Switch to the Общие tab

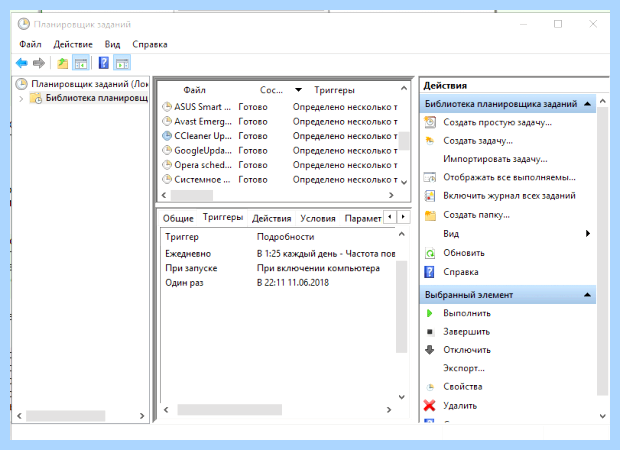tap(178, 218)
